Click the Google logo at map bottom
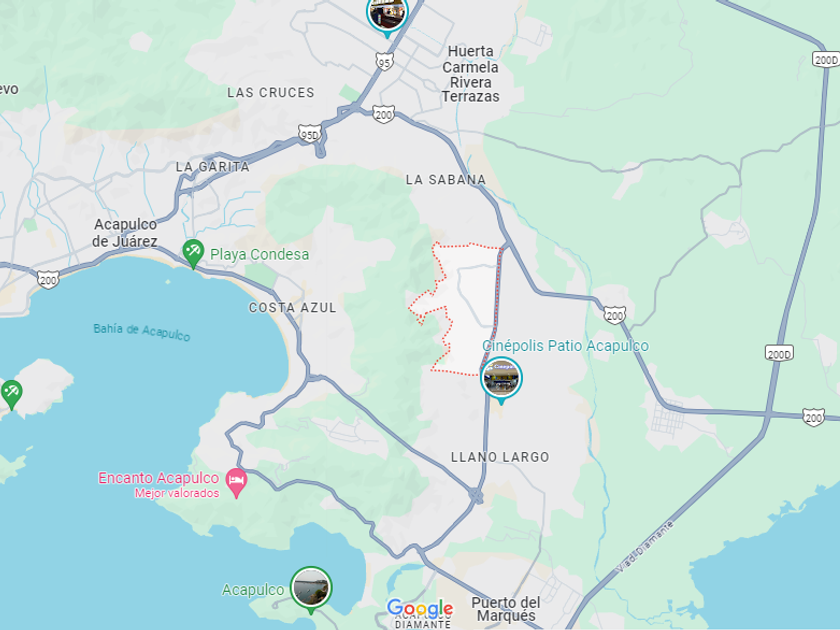 pyautogui.click(x=420, y=608)
